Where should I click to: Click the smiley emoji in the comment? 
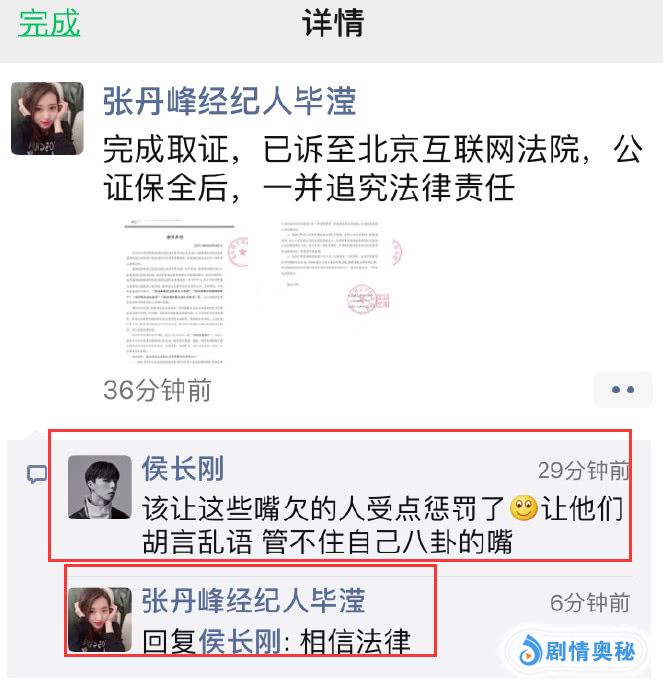pos(524,509)
